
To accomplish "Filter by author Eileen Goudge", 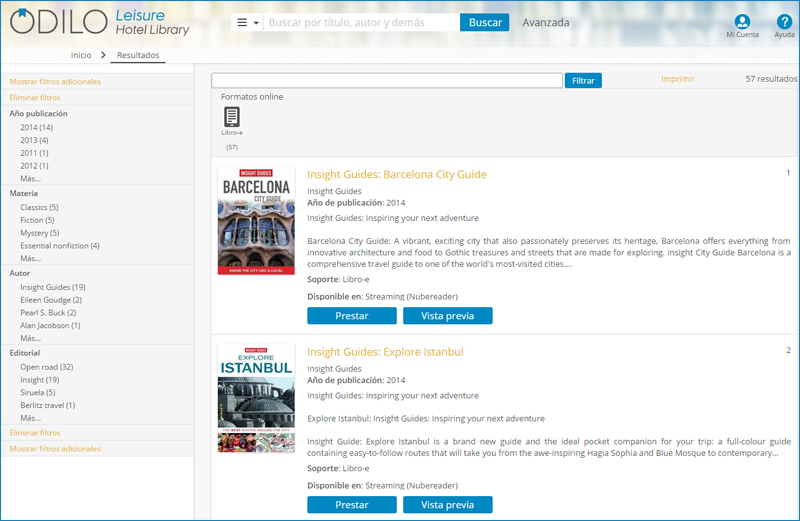I will pyautogui.click(x=51, y=300).
